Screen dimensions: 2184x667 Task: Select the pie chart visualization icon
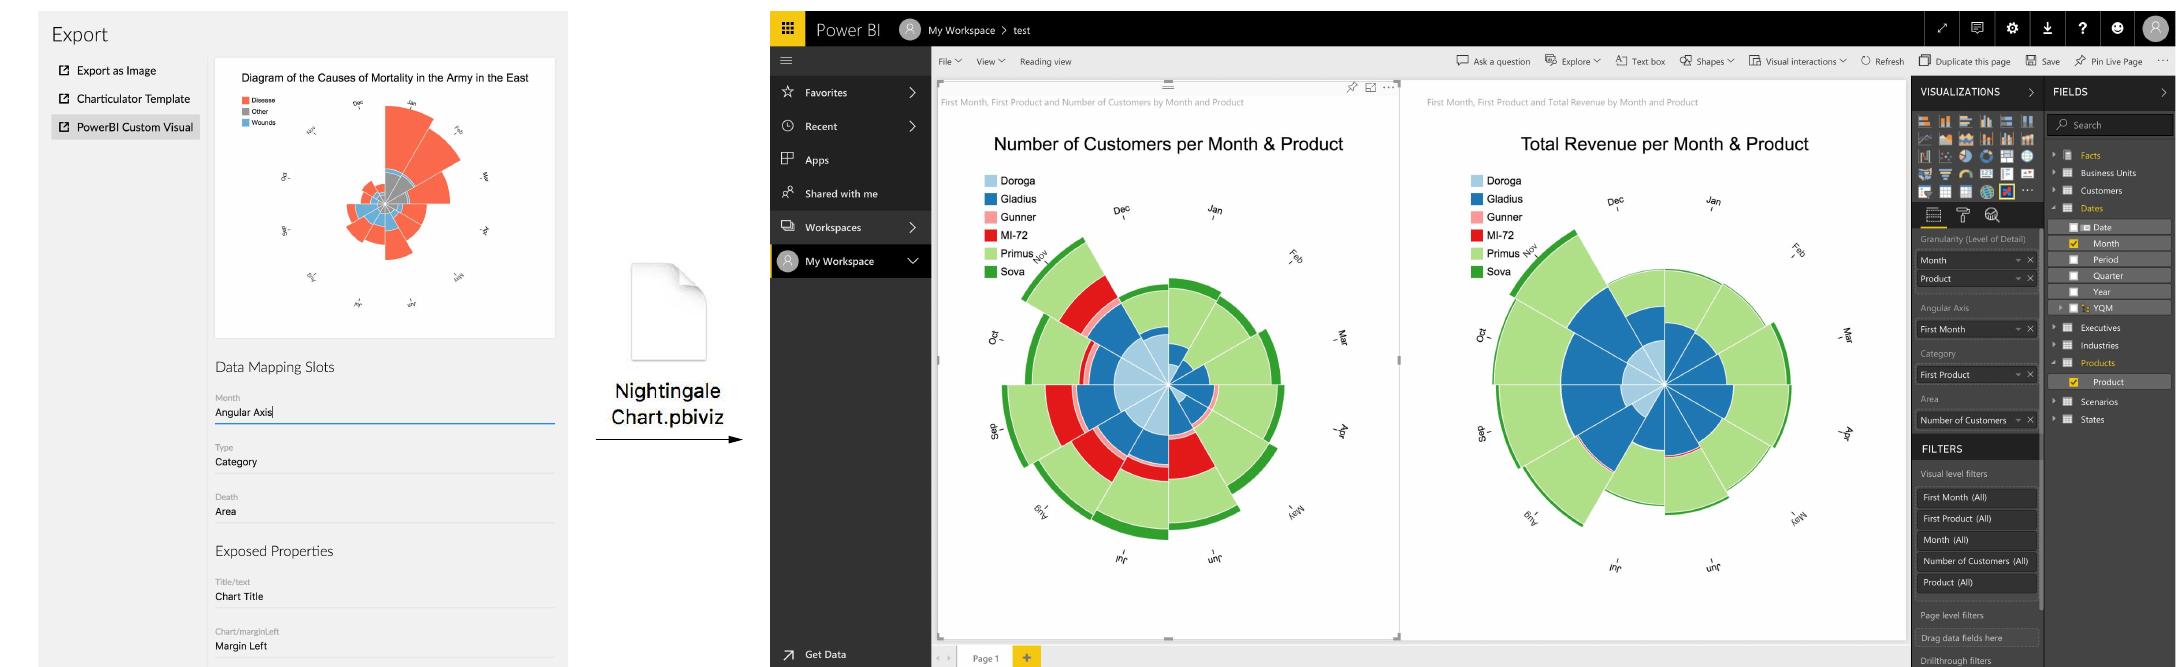[1965, 157]
